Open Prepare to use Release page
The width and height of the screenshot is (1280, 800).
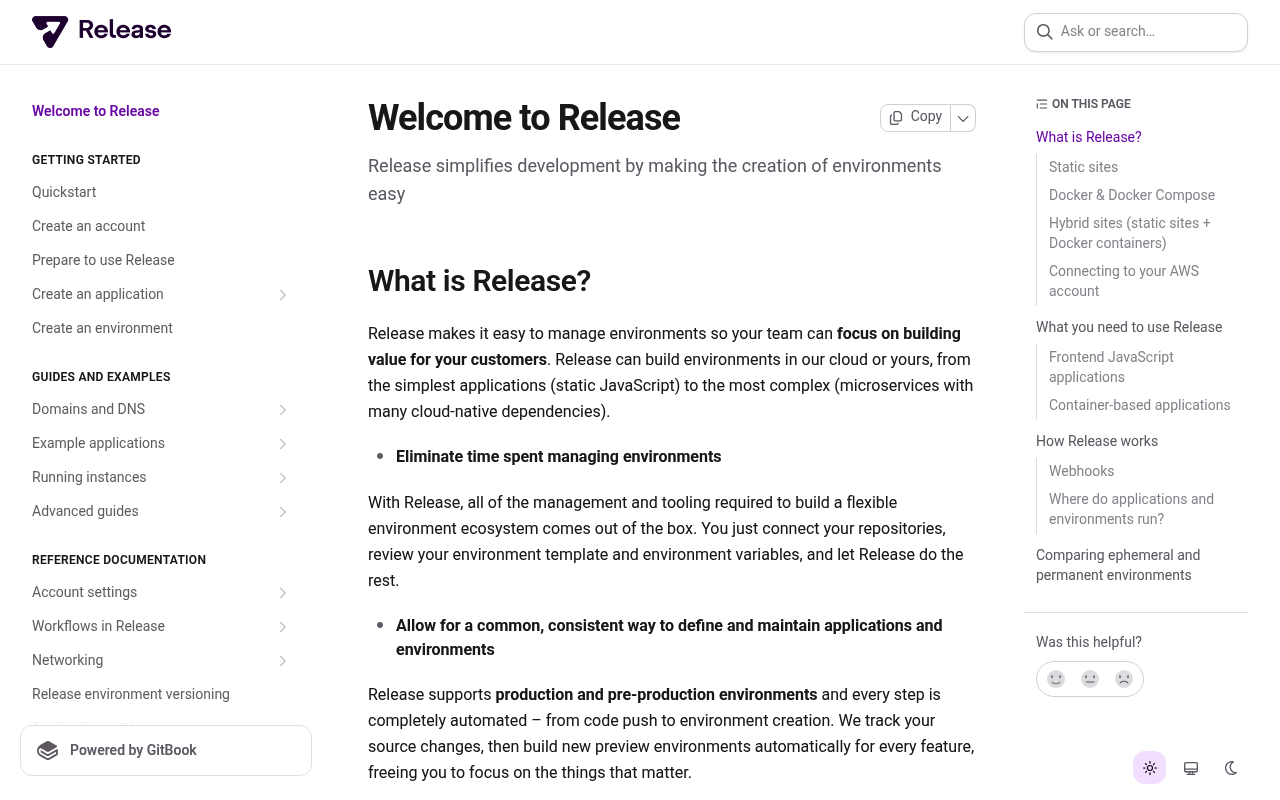(x=103, y=260)
